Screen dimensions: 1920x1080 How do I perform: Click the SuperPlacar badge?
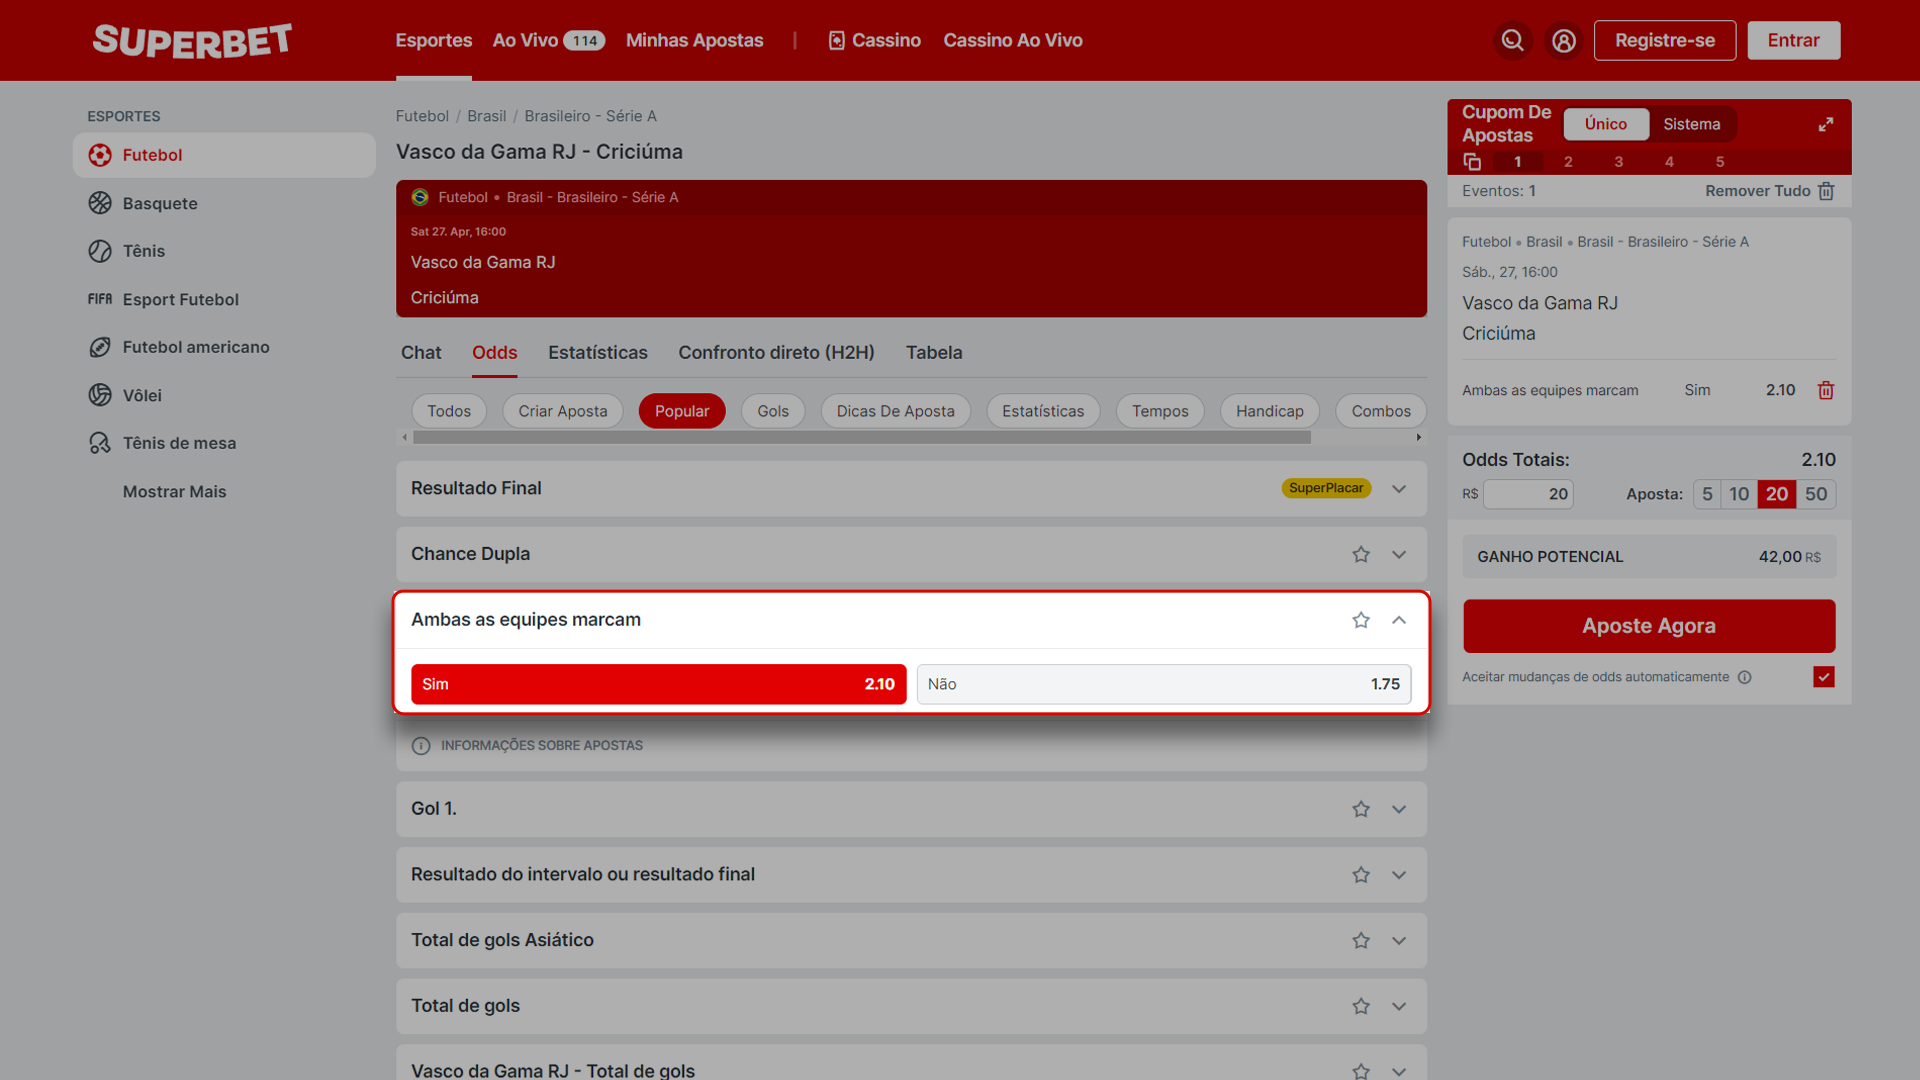[x=1326, y=488]
